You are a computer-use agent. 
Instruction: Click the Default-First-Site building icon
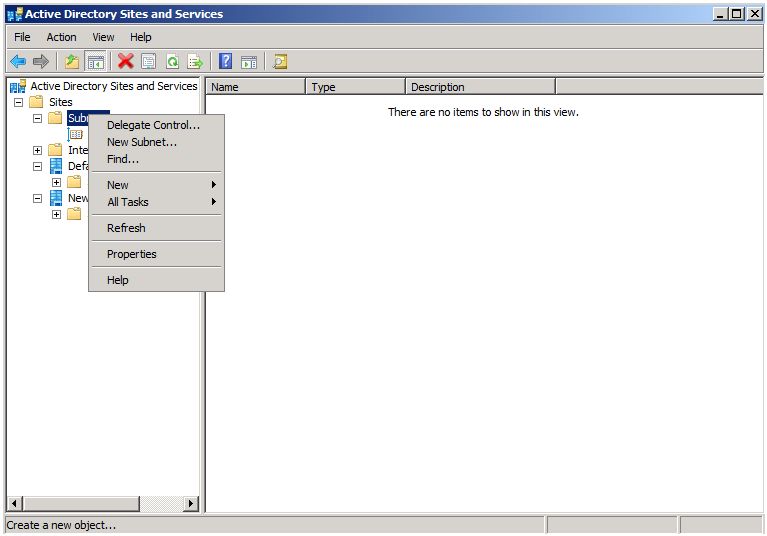(x=56, y=166)
